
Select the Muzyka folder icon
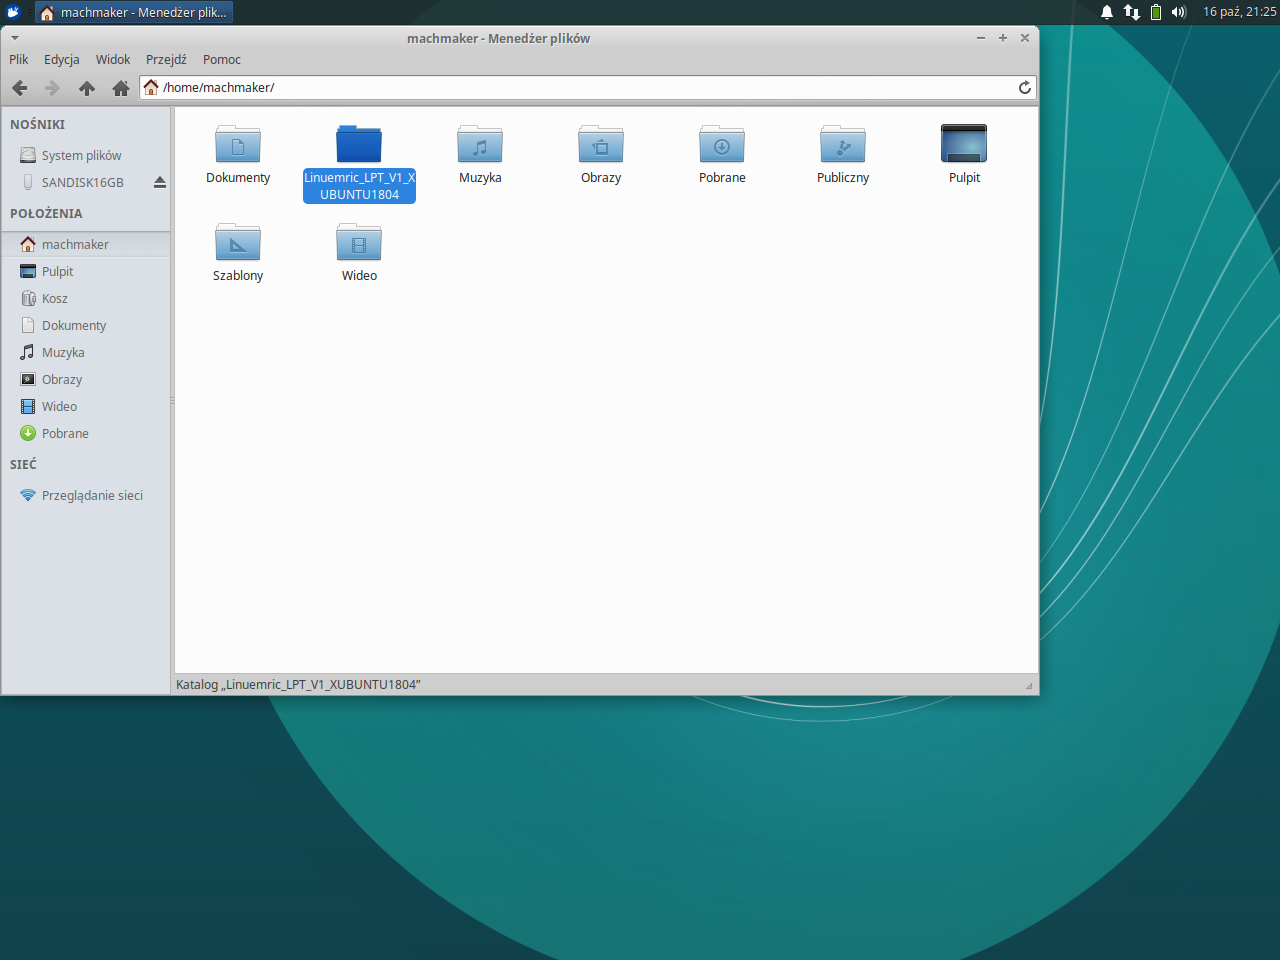[x=480, y=146]
